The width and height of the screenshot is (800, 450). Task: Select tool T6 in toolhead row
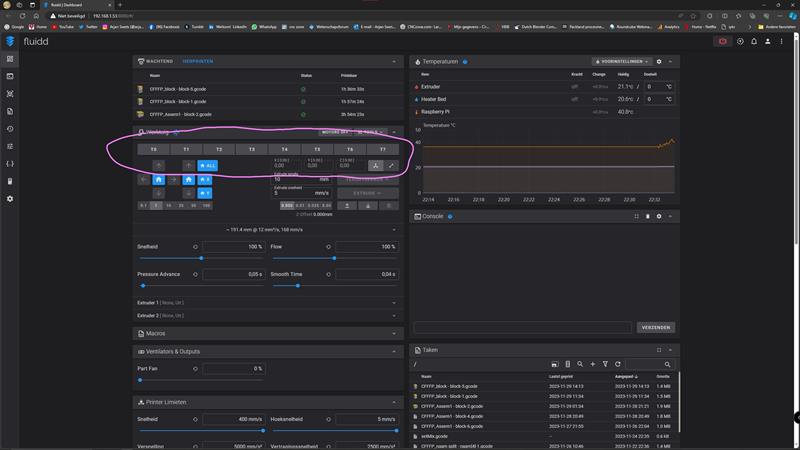(350, 149)
